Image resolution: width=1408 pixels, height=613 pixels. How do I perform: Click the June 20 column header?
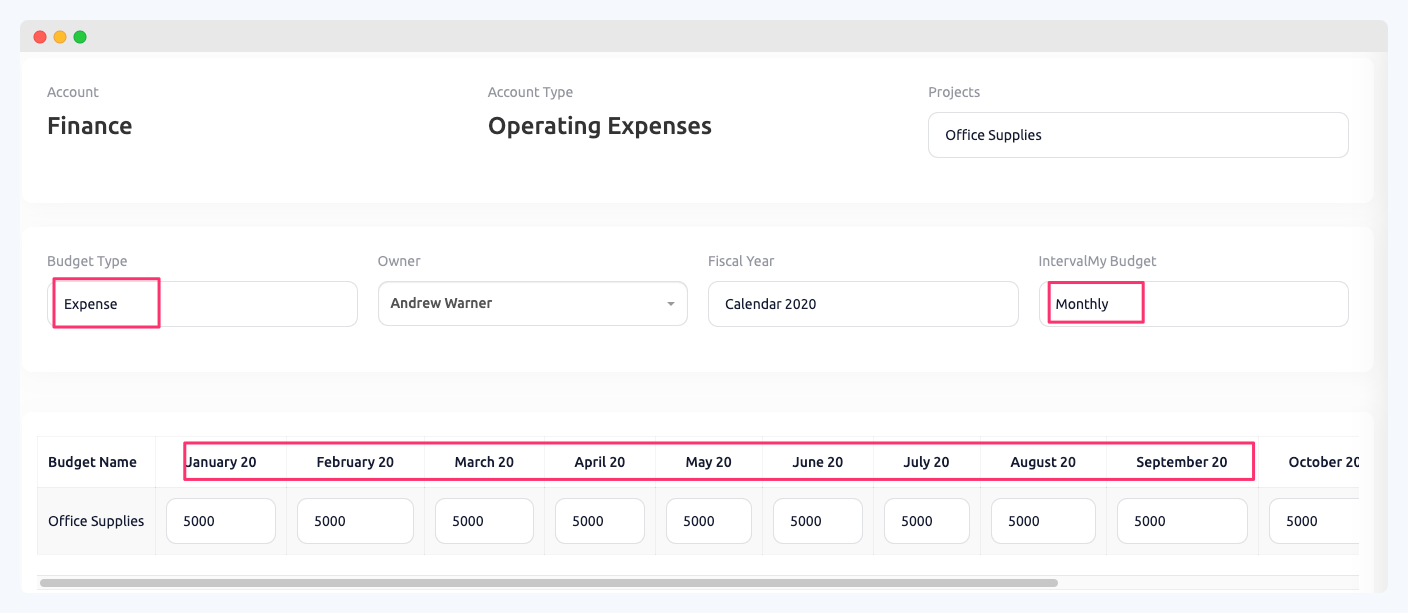(817, 461)
